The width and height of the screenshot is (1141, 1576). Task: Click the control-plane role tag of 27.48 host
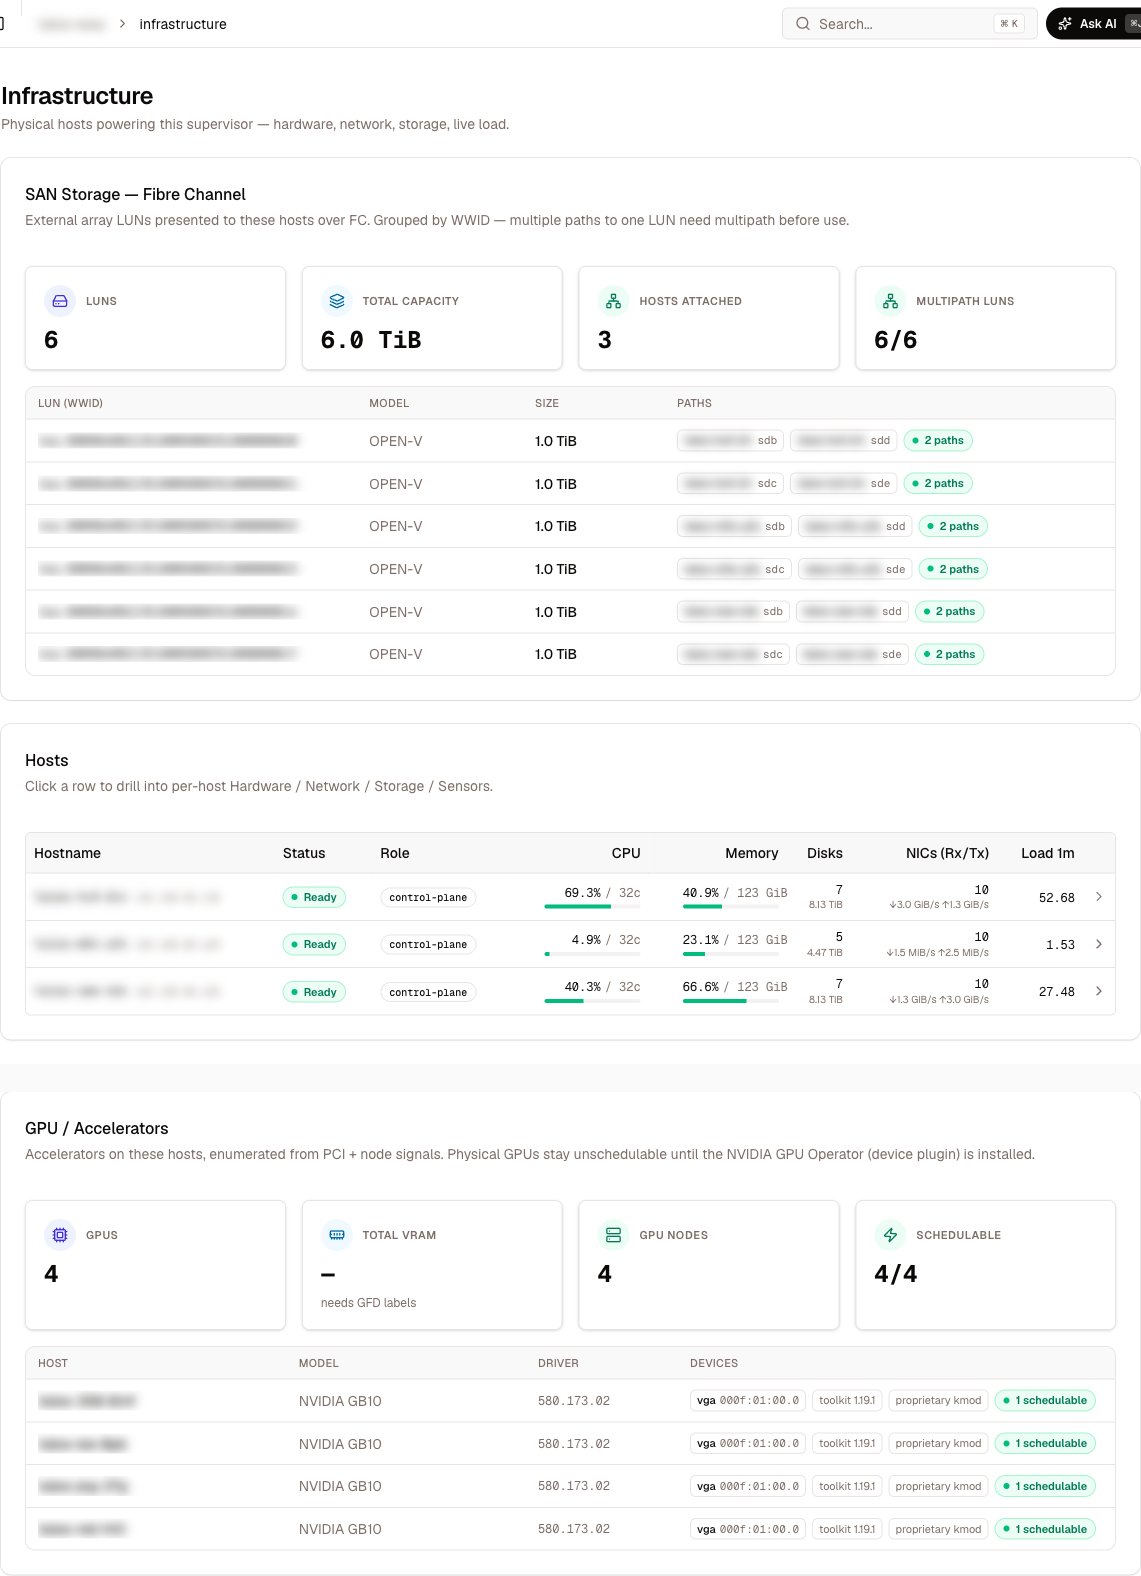tap(428, 992)
